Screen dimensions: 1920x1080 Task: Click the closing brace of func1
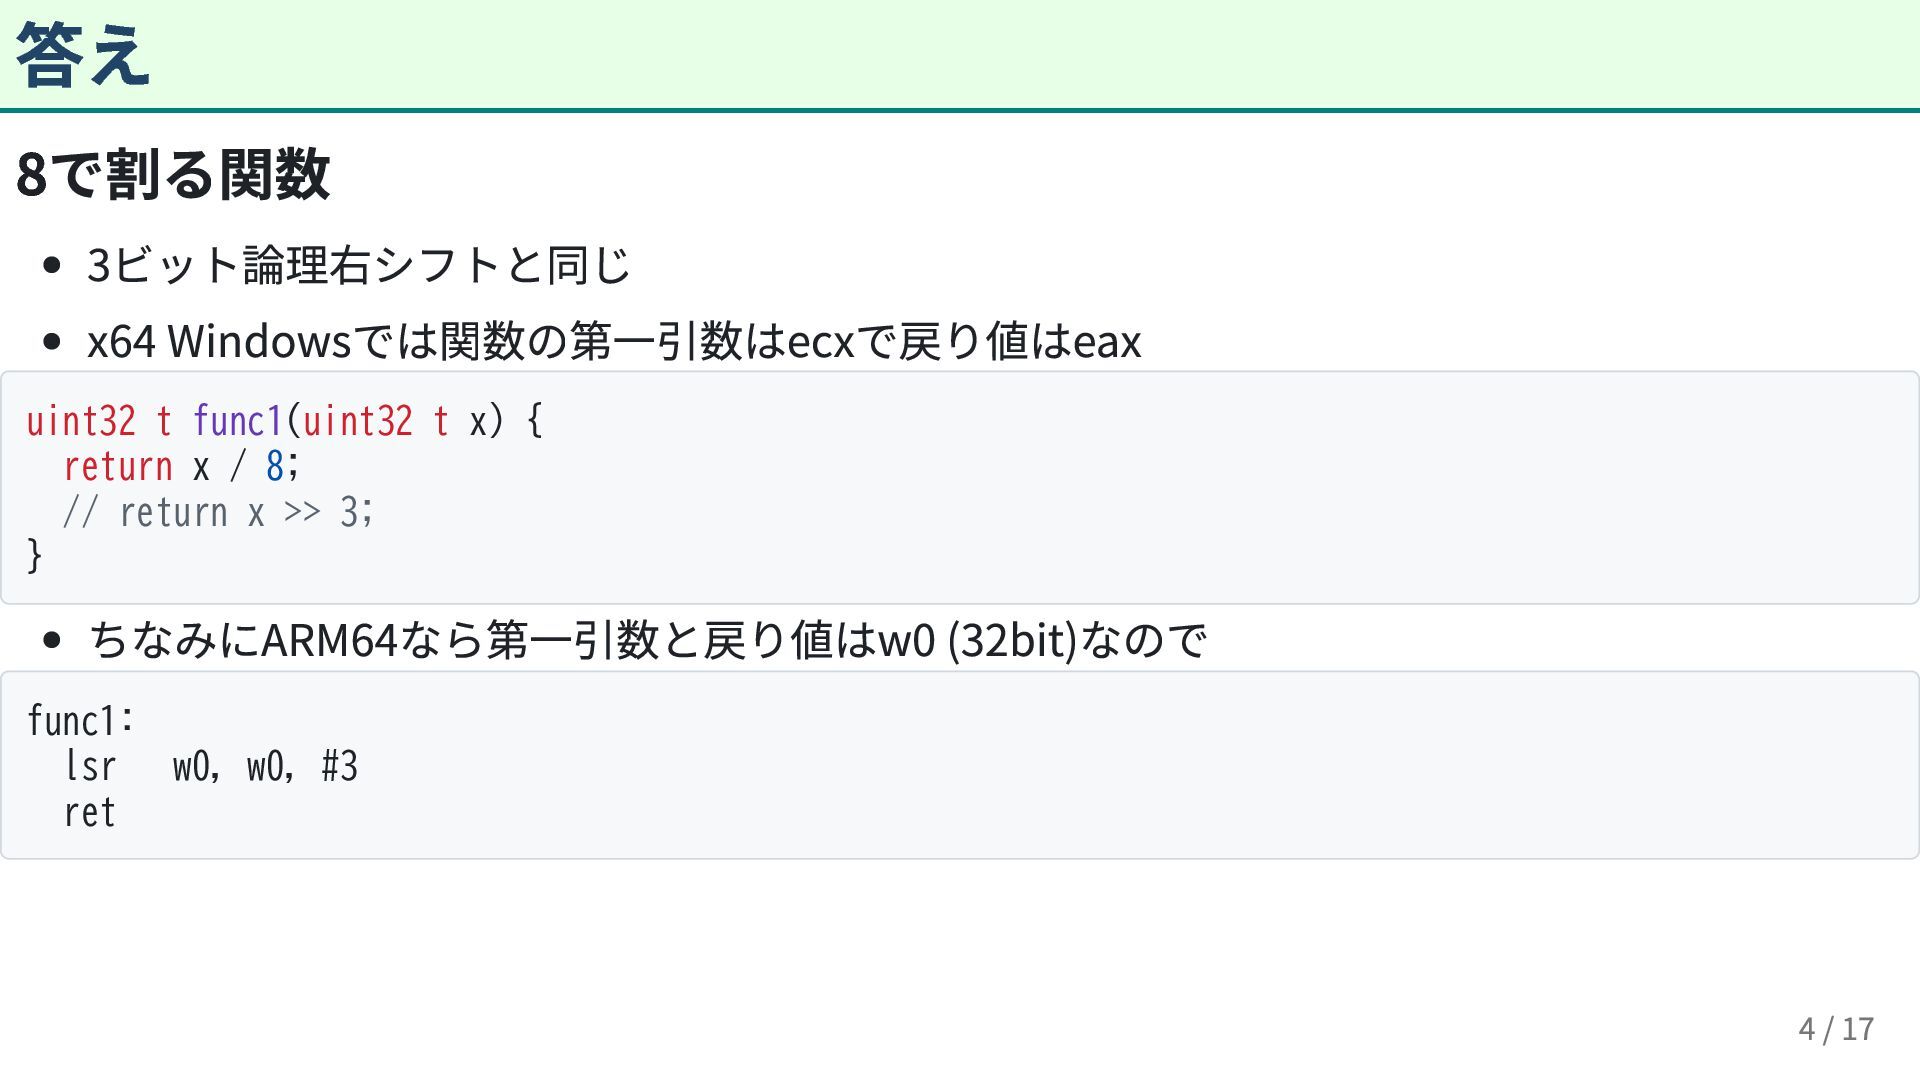35,556
